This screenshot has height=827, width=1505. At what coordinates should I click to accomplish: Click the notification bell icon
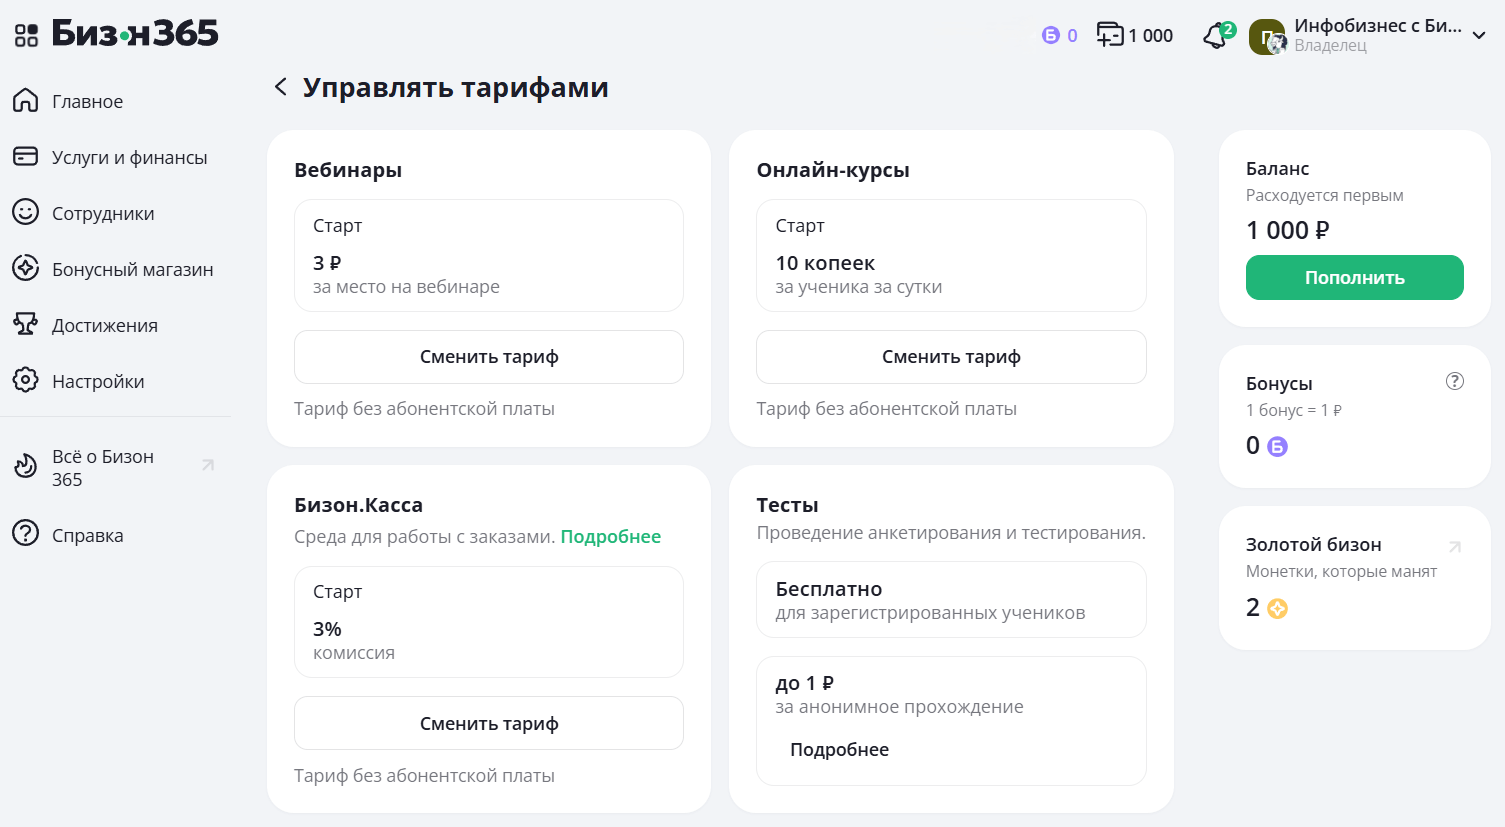[1215, 37]
